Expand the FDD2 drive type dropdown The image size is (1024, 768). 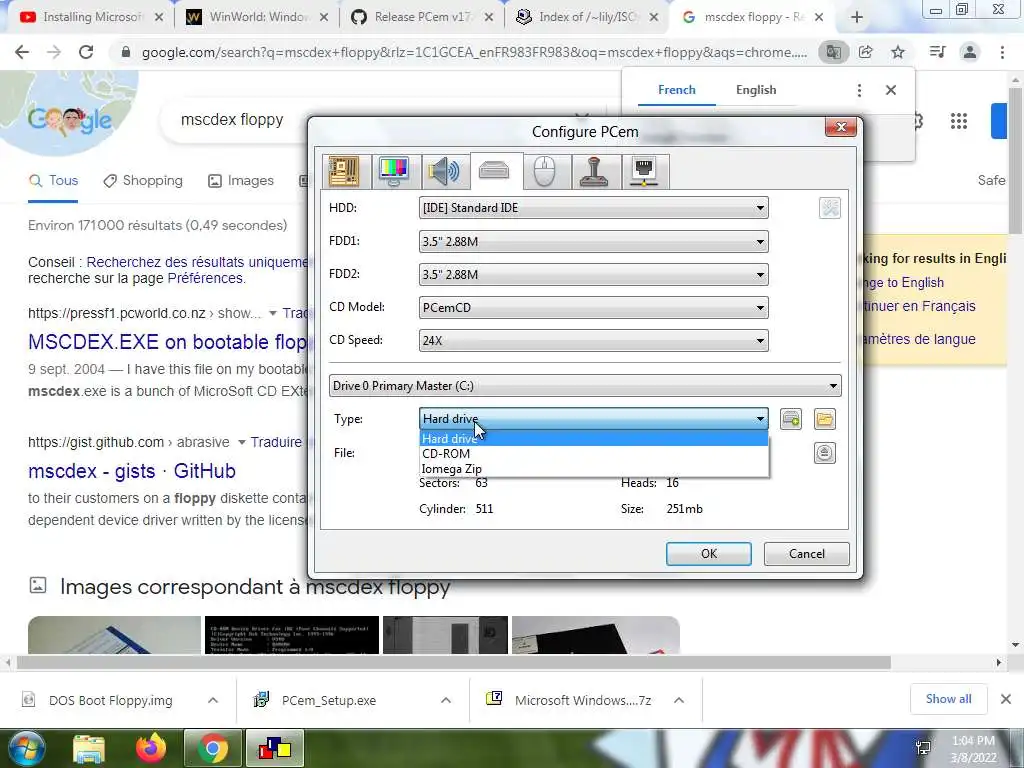coord(593,274)
